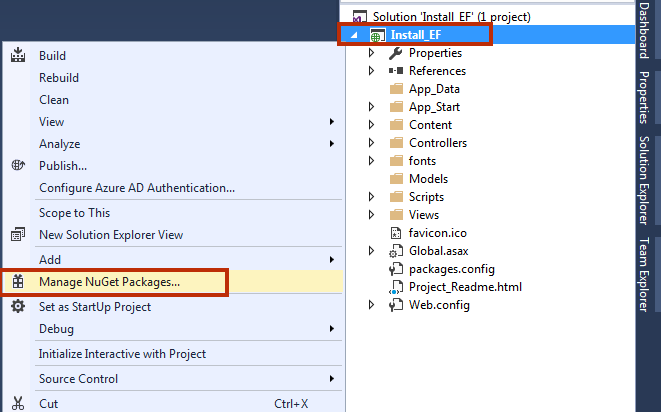Screen dimensions: 661x412
Task: Click the Build icon in context menu
Action: pos(18,55)
